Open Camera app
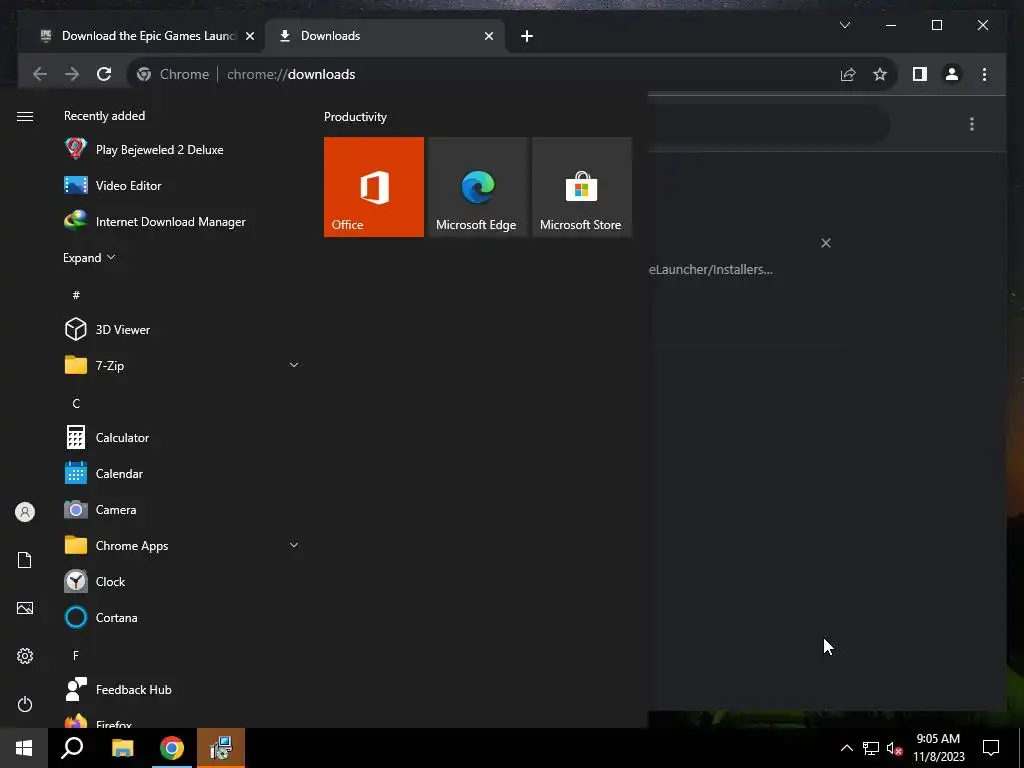 (x=182, y=509)
